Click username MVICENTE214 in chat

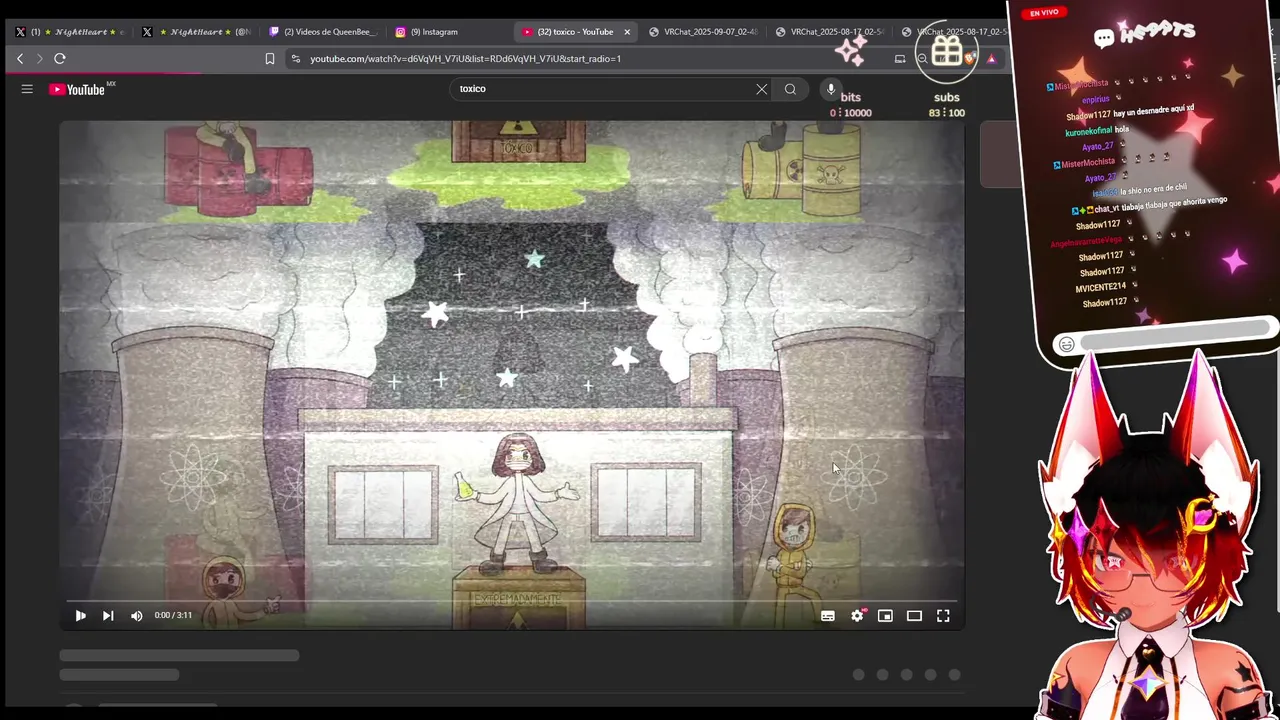pyautogui.click(x=1100, y=288)
